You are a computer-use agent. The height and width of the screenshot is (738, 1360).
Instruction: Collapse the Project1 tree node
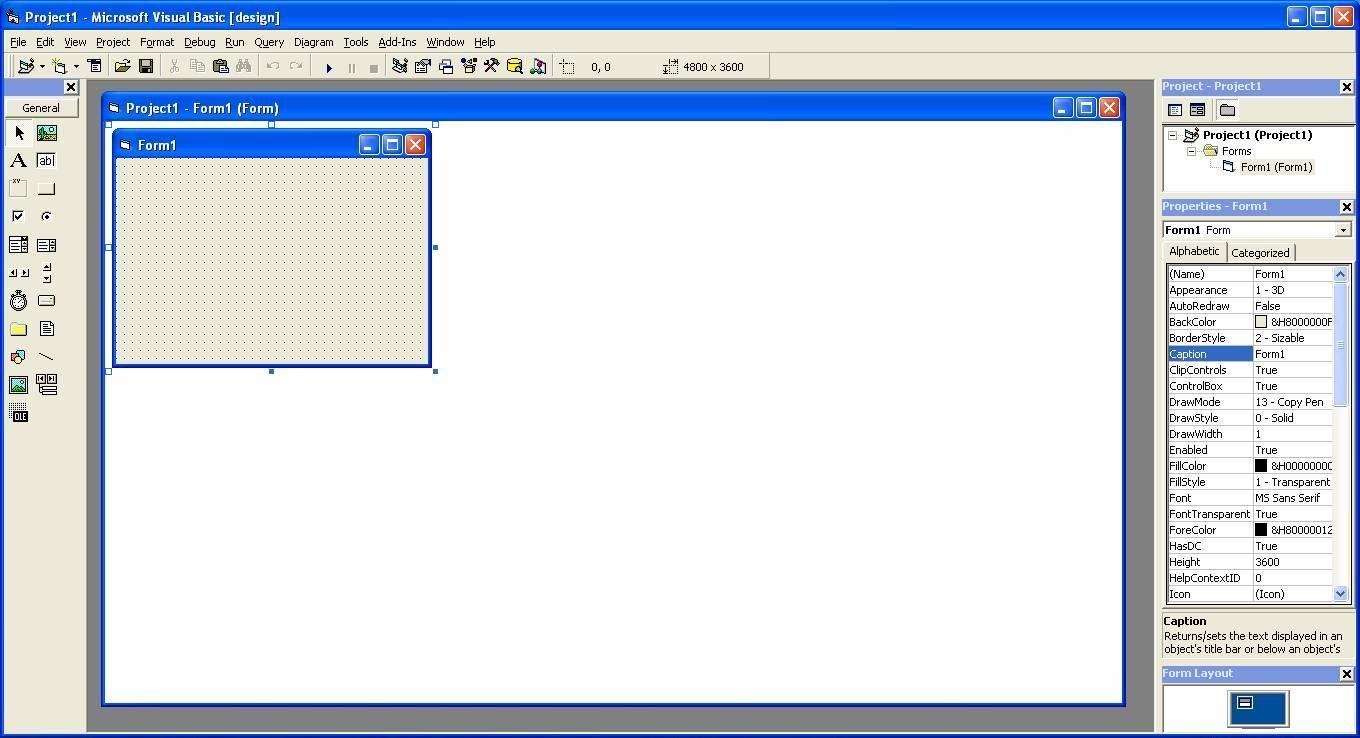1173,135
